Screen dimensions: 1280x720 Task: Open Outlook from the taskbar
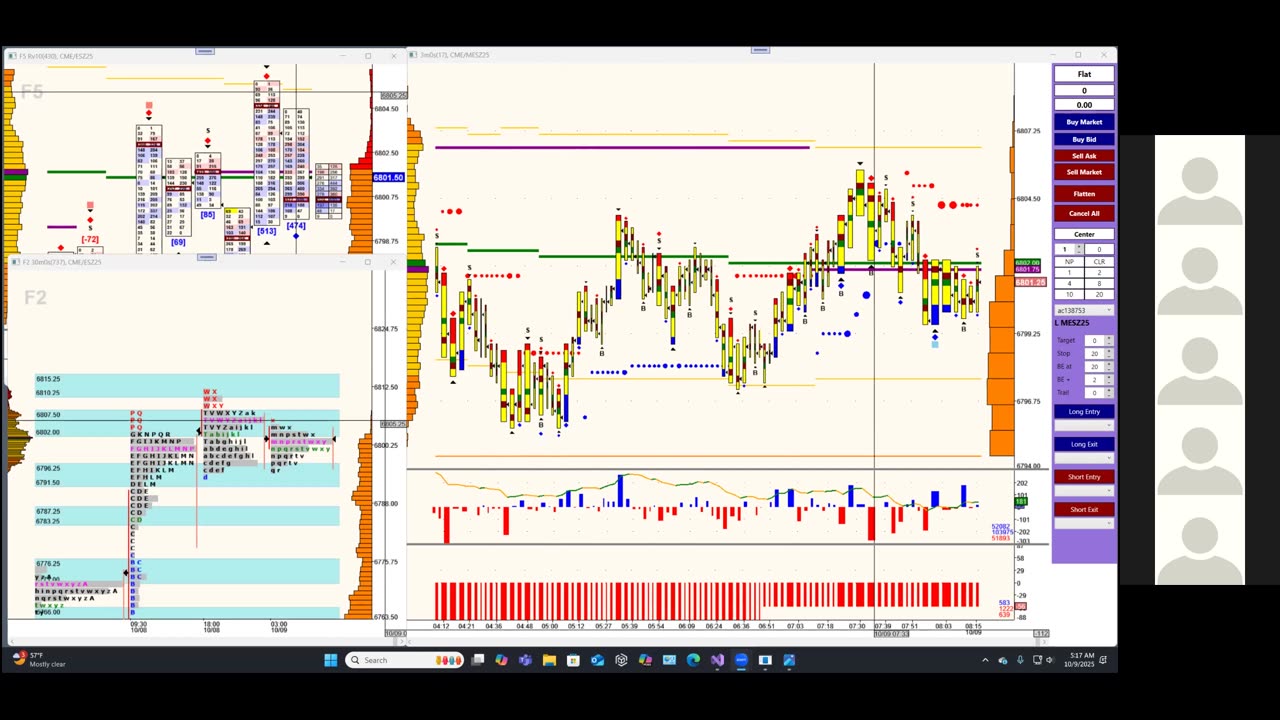pos(597,660)
